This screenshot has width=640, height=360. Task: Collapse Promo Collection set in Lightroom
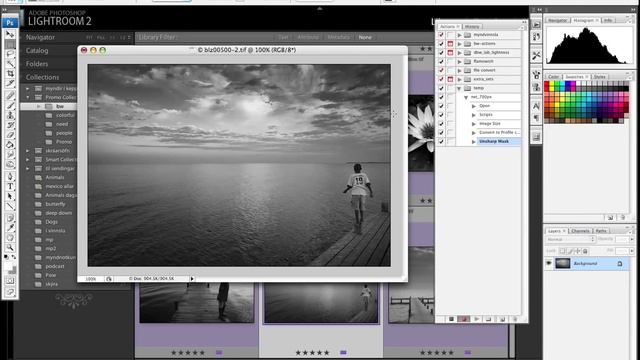point(28,97)
